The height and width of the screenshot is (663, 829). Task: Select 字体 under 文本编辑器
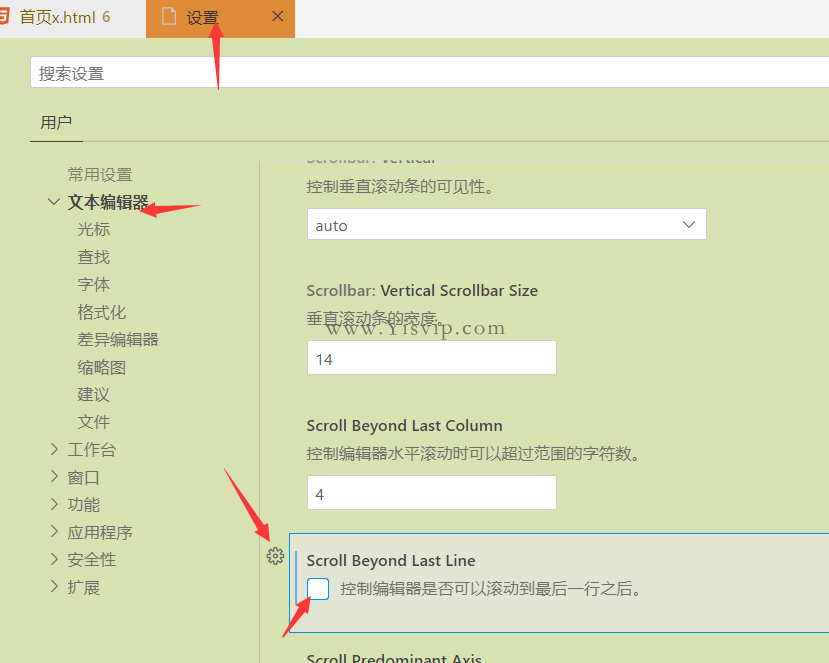[x=94, y=284]
